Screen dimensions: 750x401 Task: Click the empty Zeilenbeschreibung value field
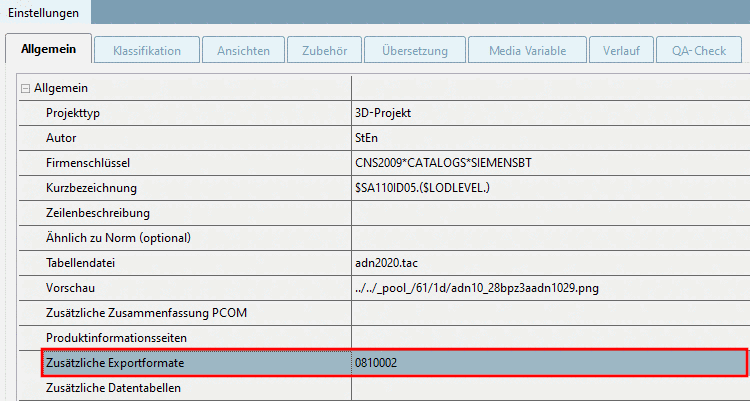pos(548,213)
